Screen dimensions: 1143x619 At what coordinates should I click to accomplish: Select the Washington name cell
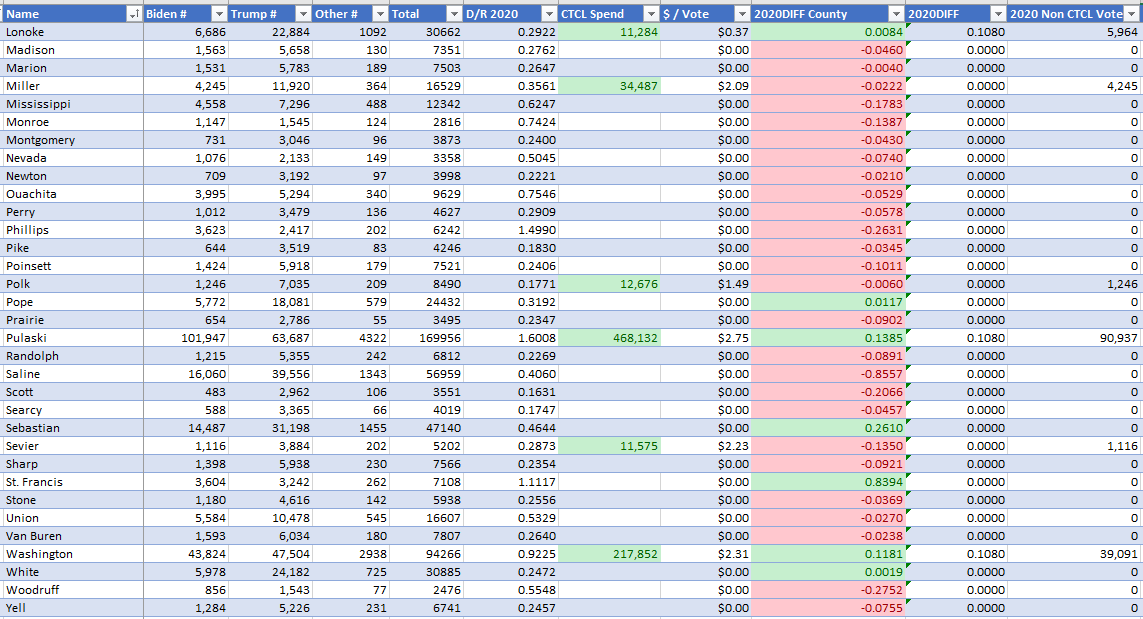(x=72, y=554)
